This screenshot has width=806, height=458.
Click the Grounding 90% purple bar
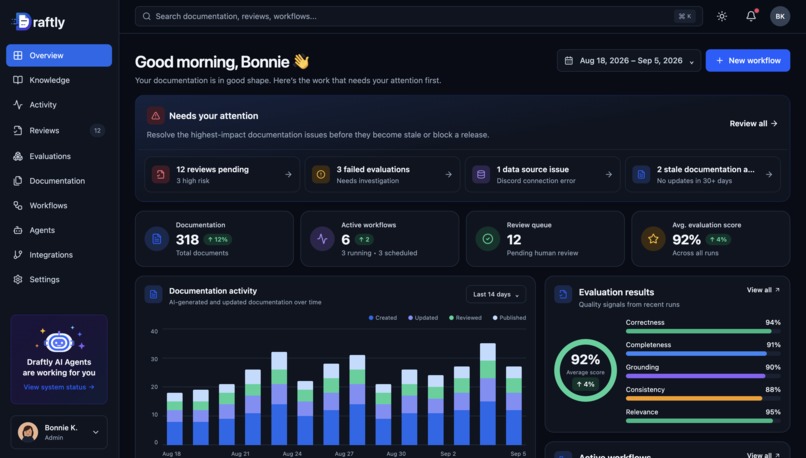pyautogui.click(x=703, y=376)
